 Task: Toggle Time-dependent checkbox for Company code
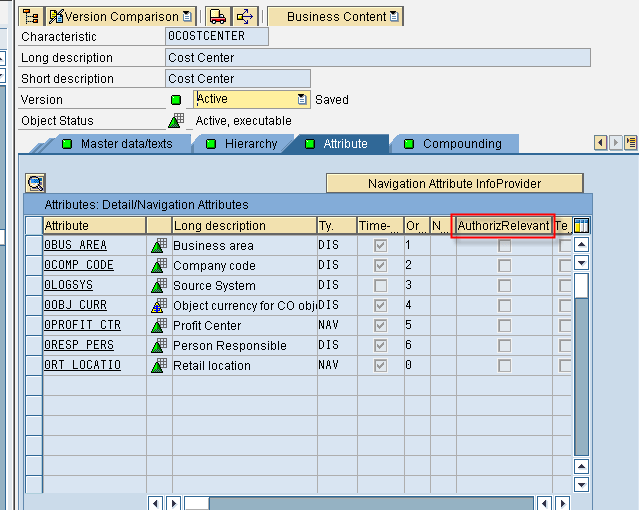381,265
